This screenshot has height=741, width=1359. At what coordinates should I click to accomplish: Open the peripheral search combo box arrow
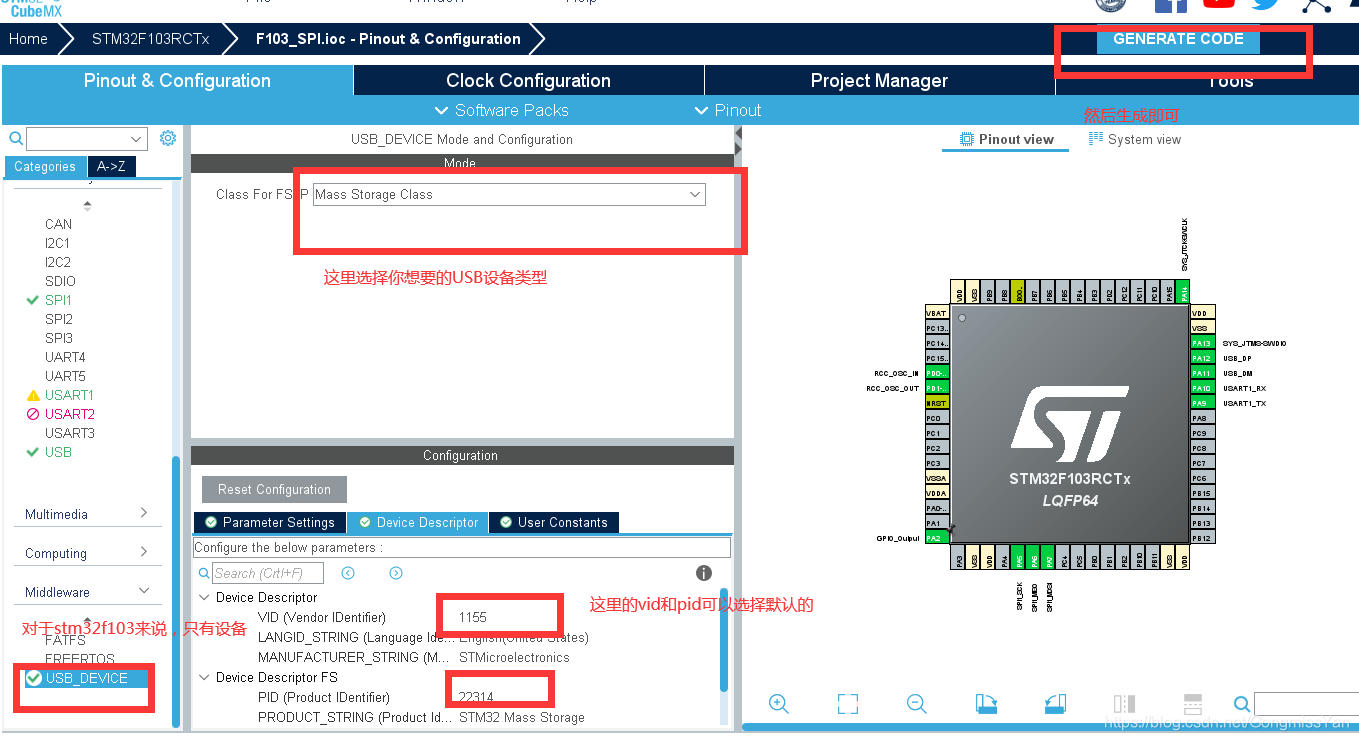click(136, 139)
